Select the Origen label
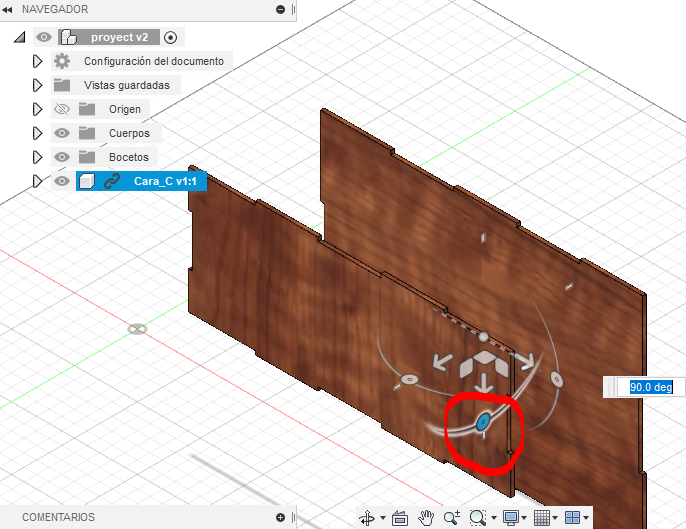The image size is (686, 529). [125, 109]
